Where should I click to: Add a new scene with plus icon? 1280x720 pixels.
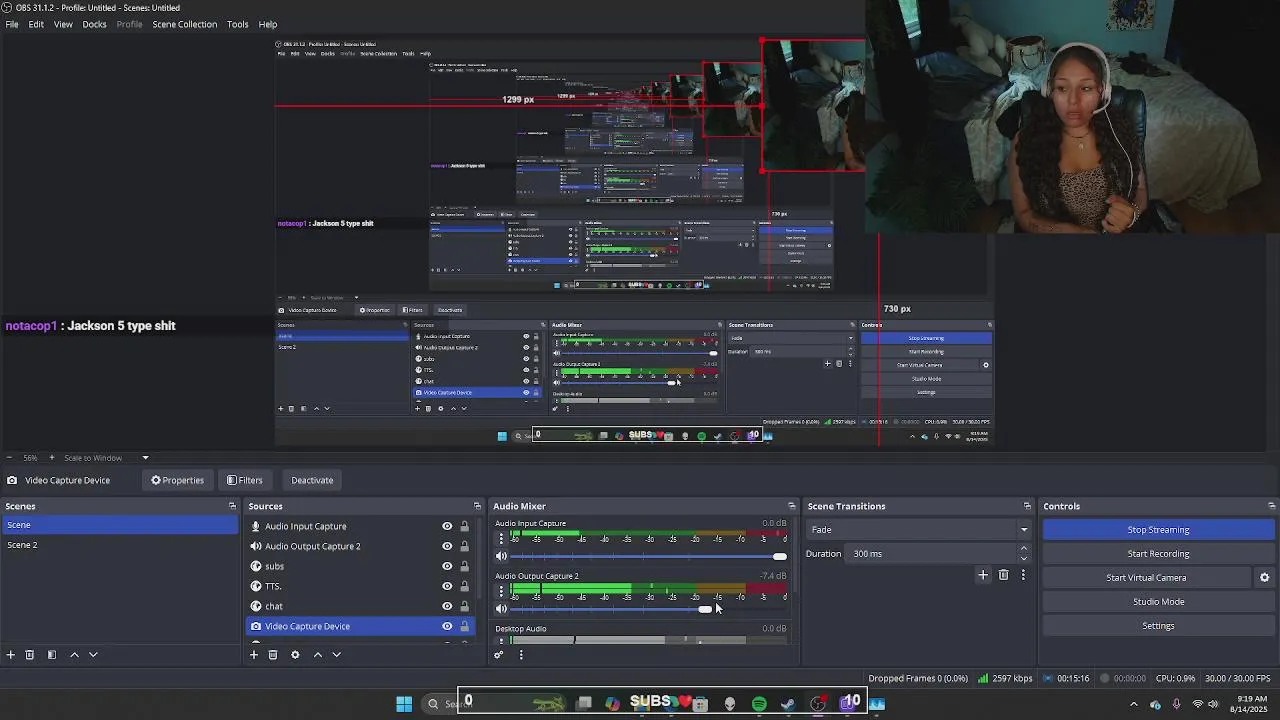pyautogui.click(x=10, y=655)
